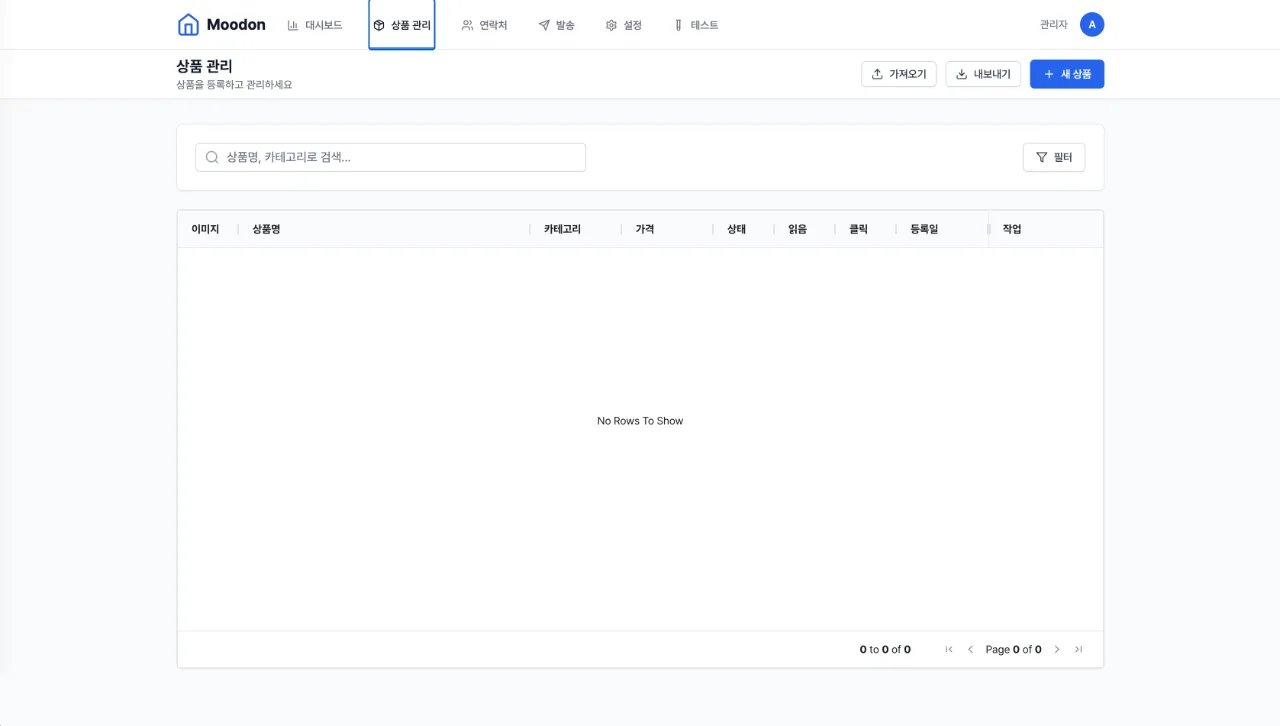
Task: Click the '0 to 0 of 0' row count
Action: 885,649
